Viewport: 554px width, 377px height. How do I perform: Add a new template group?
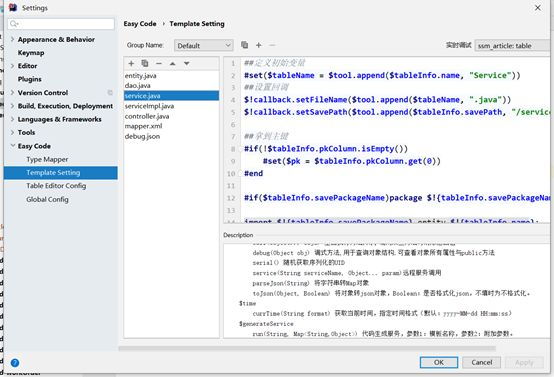point(259,45)
